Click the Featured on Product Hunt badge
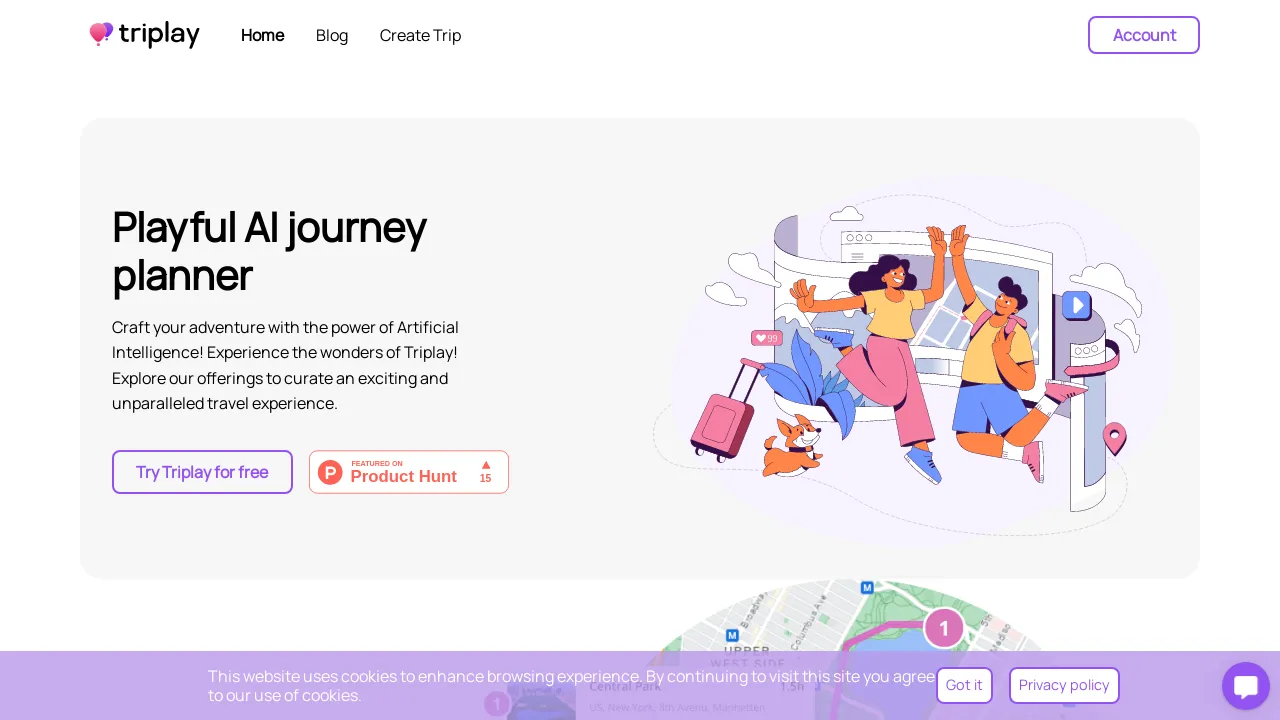1280x720 pixels. [409, 472]
